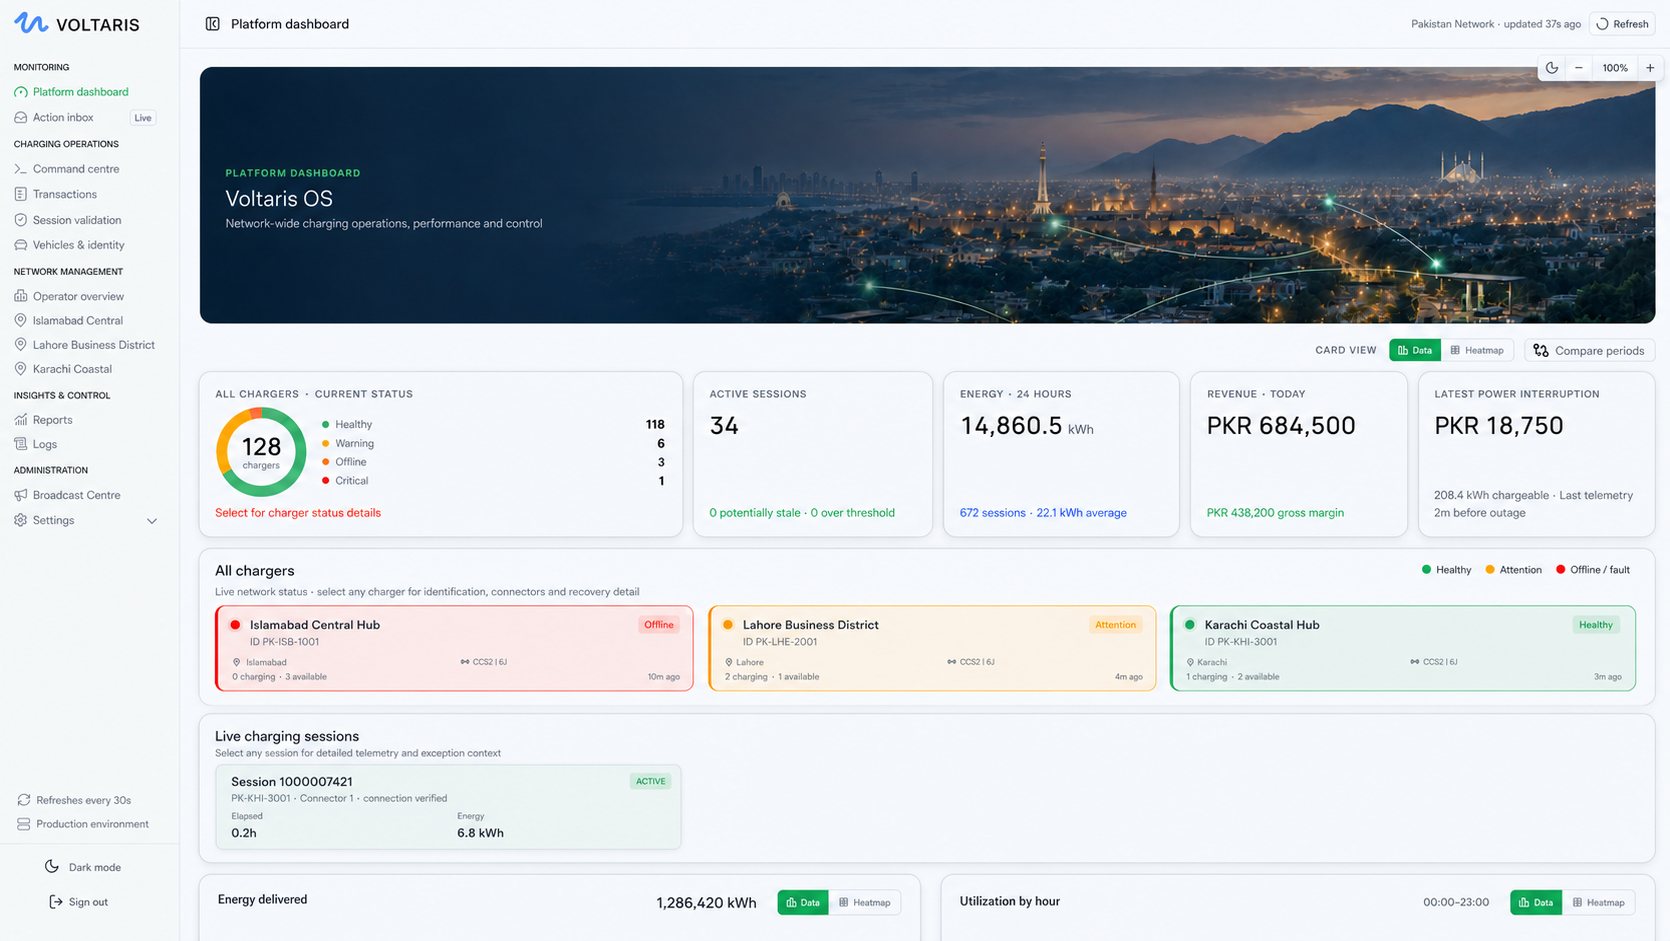Click the Karachi Coastal pin icon

coord(21,369)
